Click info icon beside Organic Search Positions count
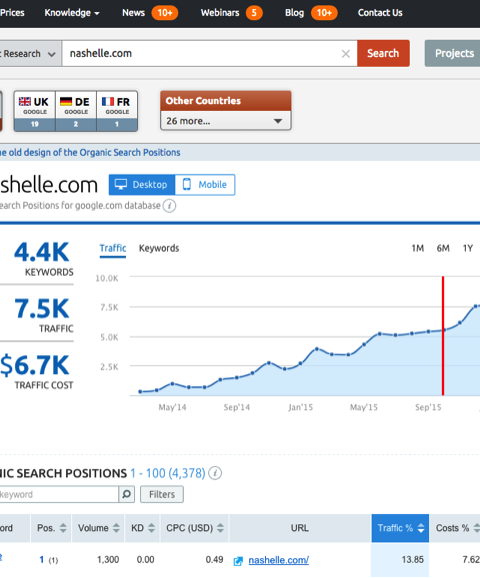Screen dimensions: 480x578 215,473
